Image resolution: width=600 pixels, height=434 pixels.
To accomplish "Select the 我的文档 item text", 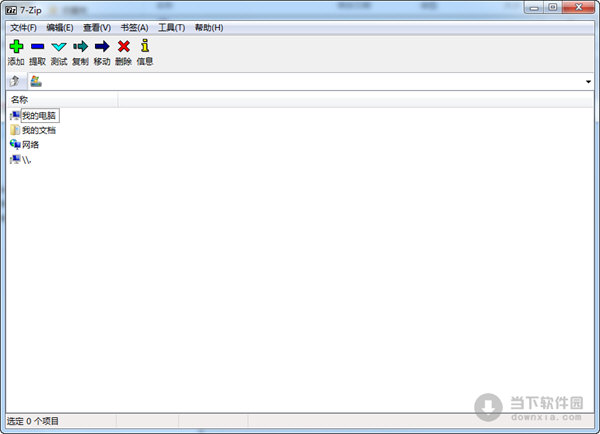I will (x=39, y=130).
